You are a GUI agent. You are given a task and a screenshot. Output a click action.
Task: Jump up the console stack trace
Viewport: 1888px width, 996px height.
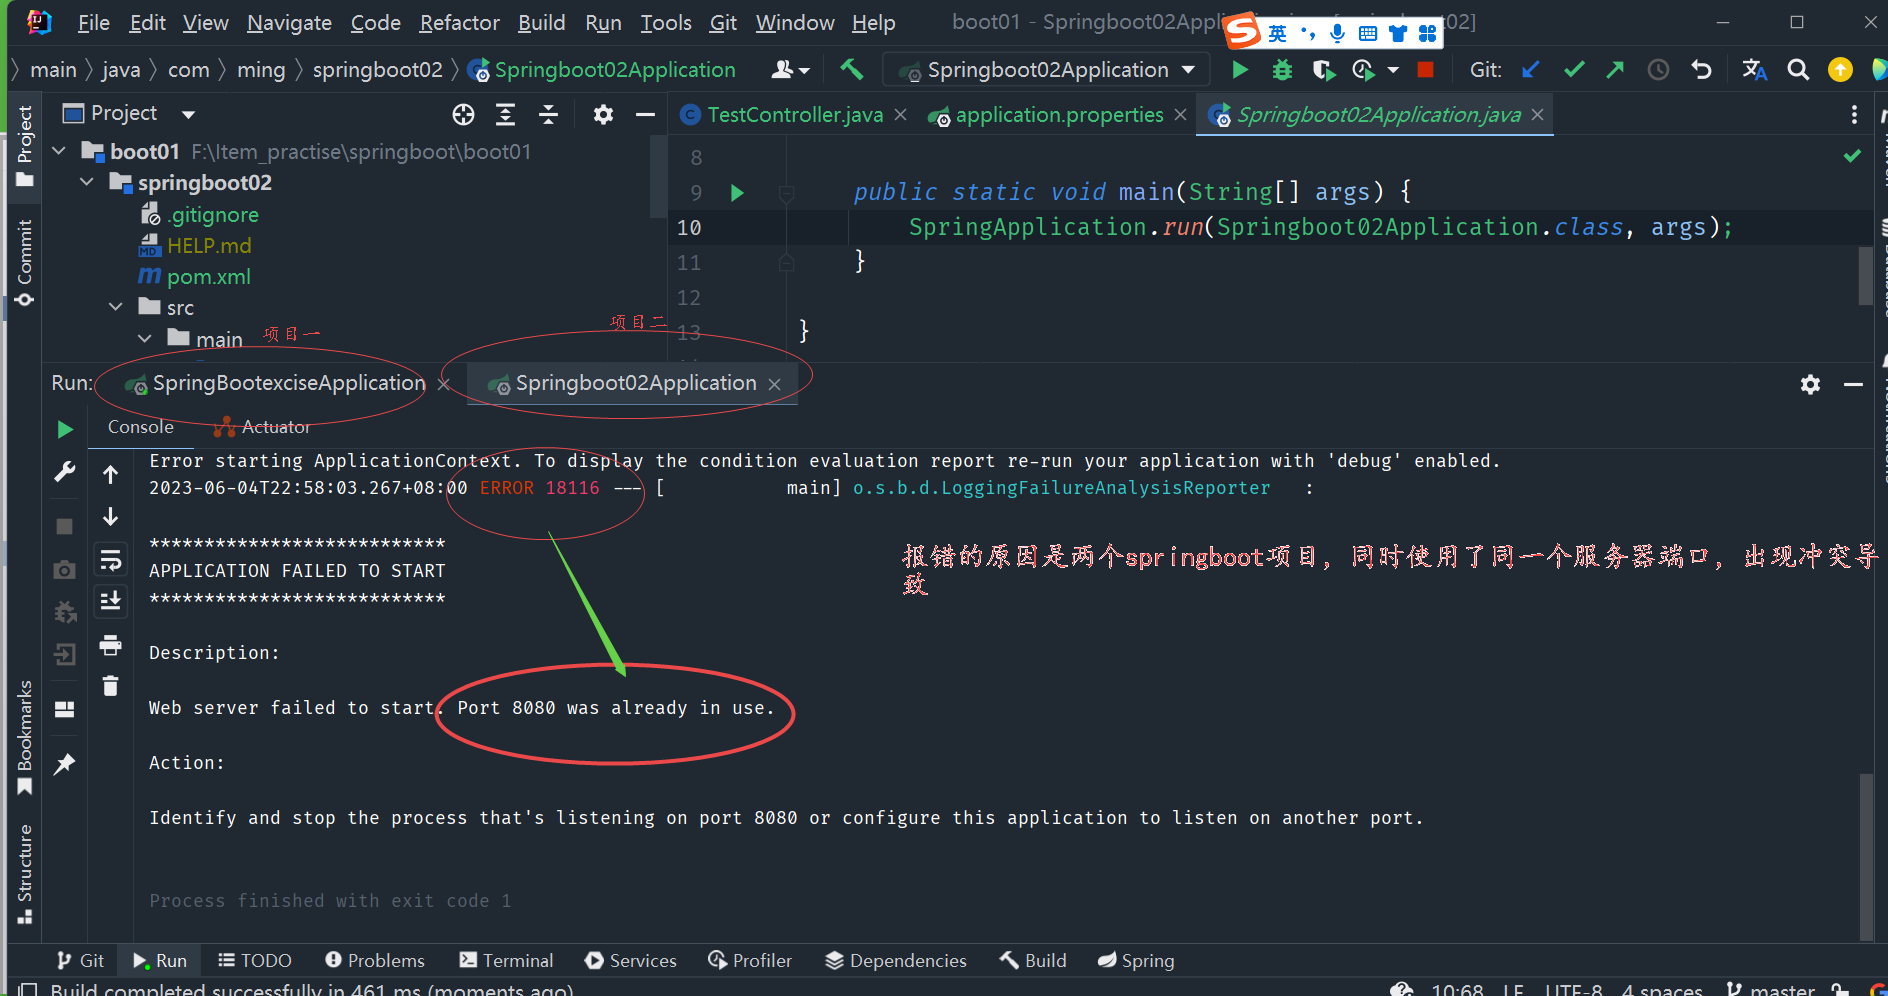(111, 474)
